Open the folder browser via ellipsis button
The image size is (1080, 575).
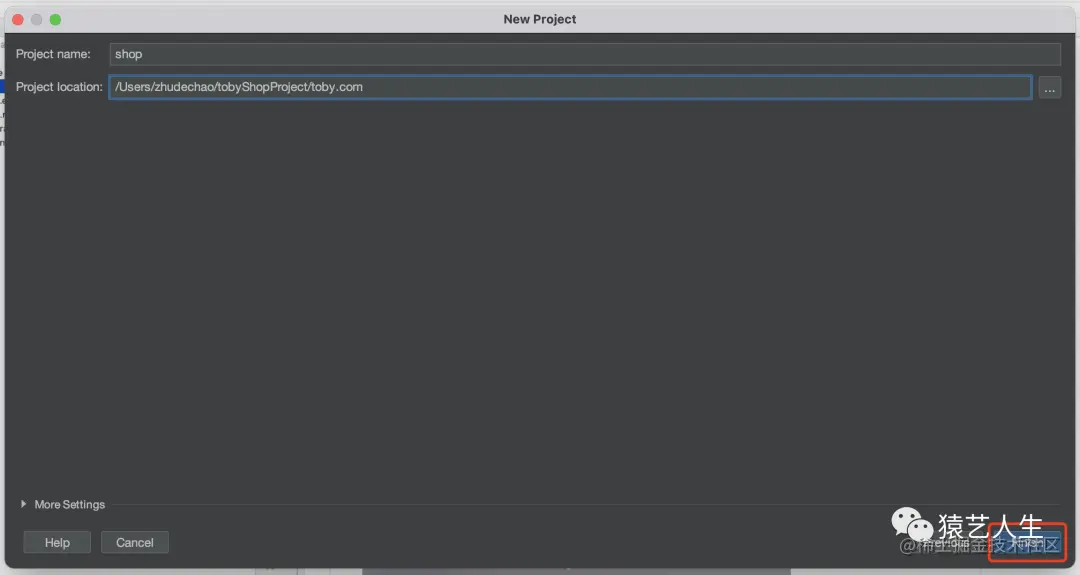point(1049,87)
